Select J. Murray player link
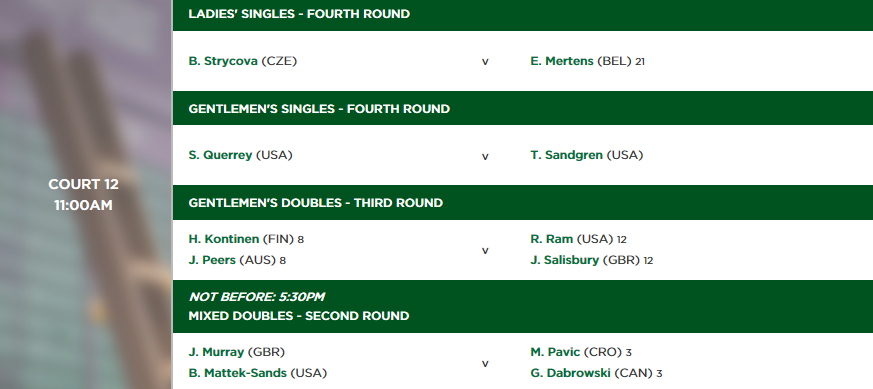 (216, 352)
